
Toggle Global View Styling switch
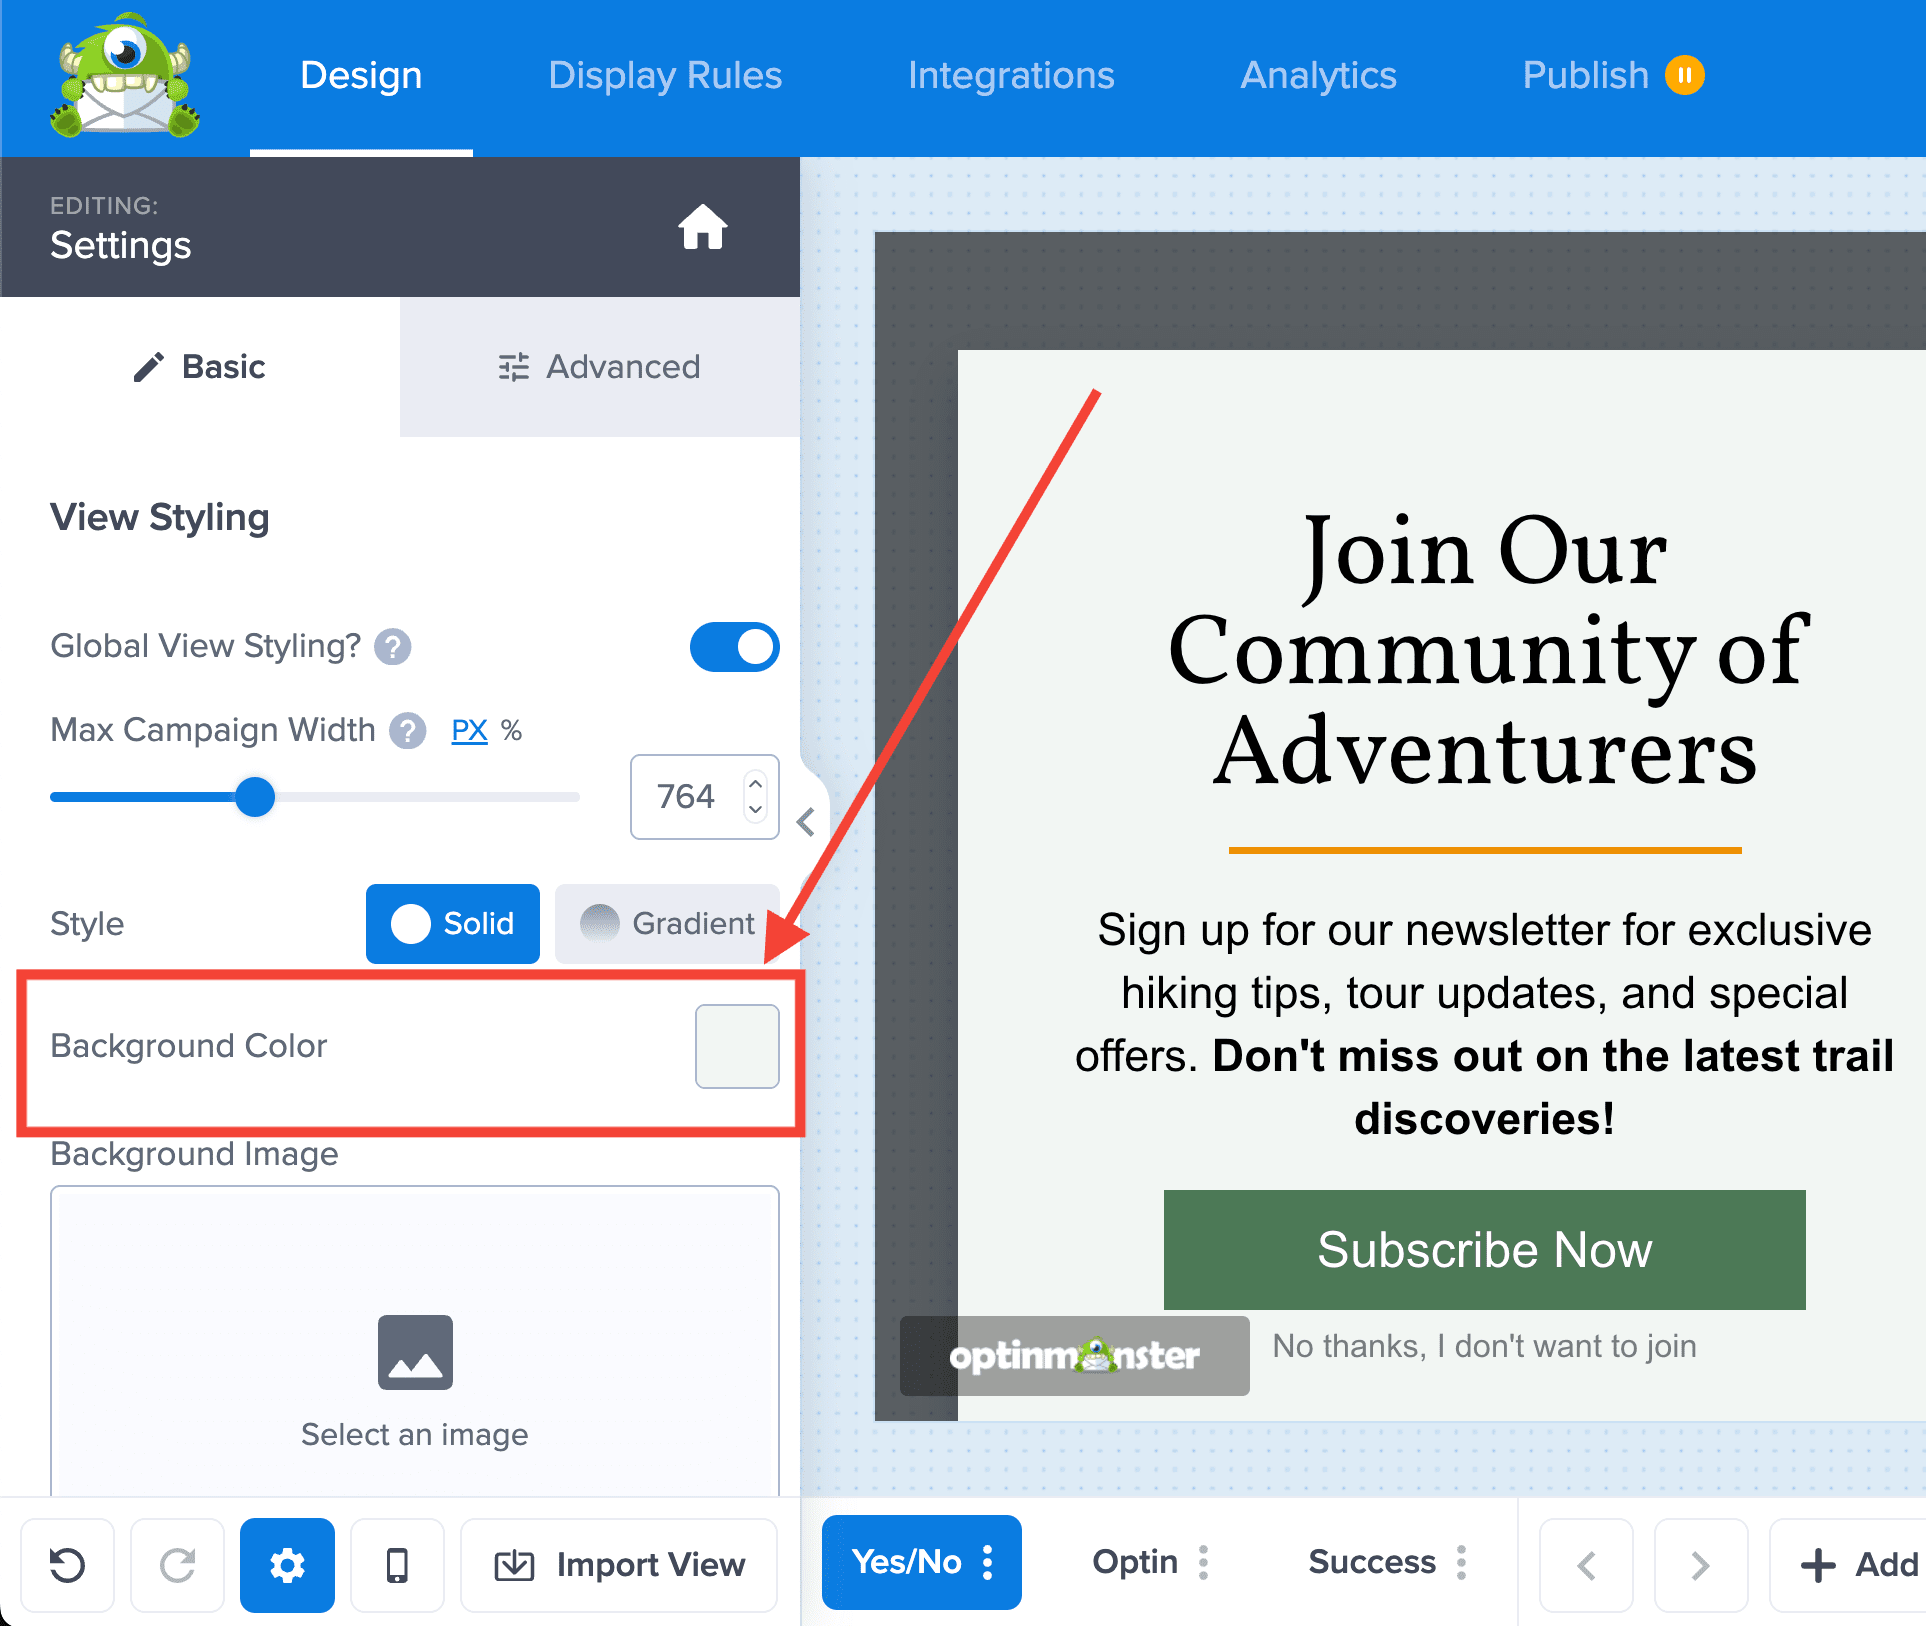click(734, 647)
